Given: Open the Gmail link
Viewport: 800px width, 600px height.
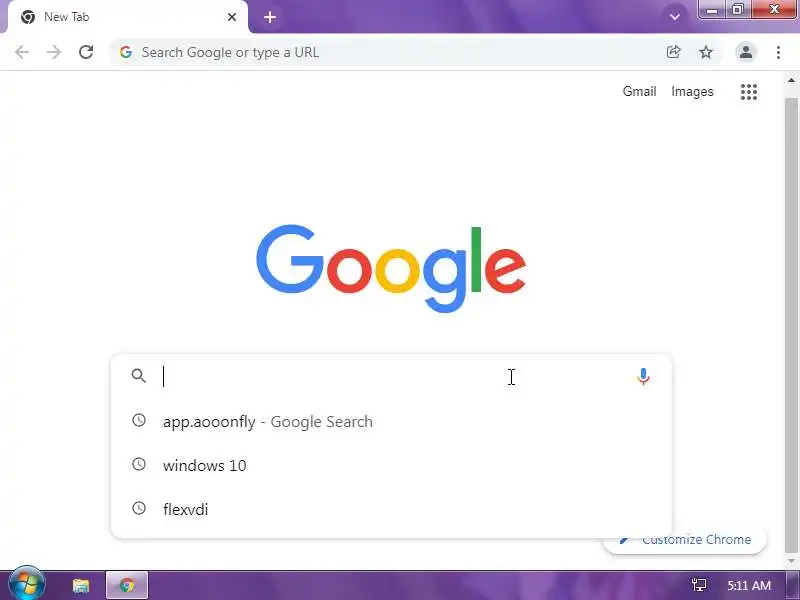Looking at the screenshot, I should coord(639,92).
